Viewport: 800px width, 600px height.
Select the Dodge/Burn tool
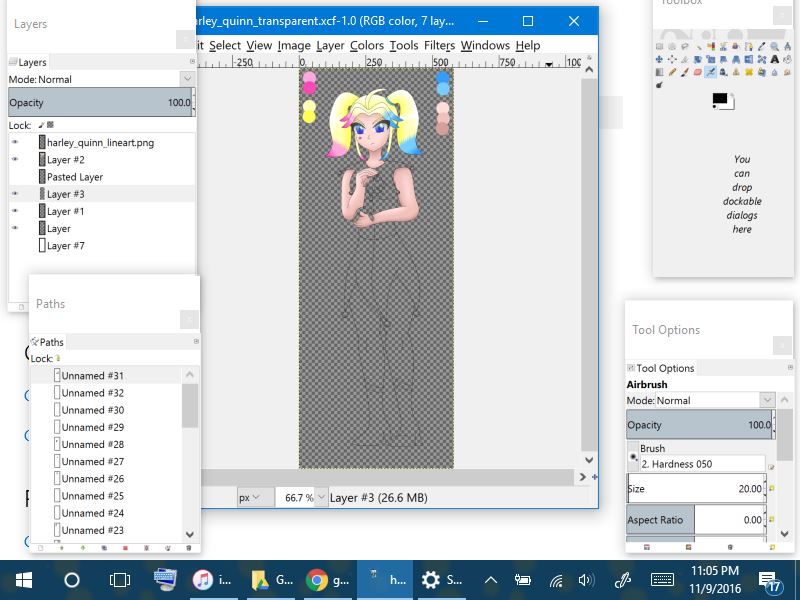coord(659,85)
